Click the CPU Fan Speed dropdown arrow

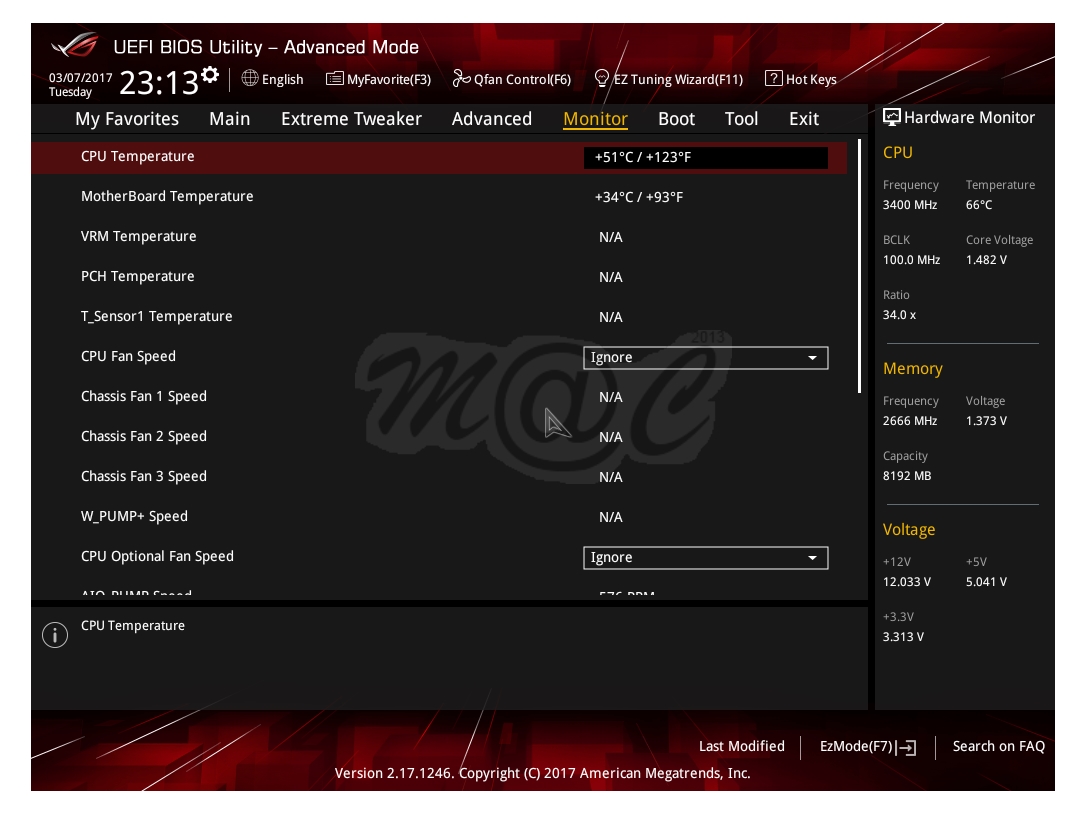click(812, 358)
